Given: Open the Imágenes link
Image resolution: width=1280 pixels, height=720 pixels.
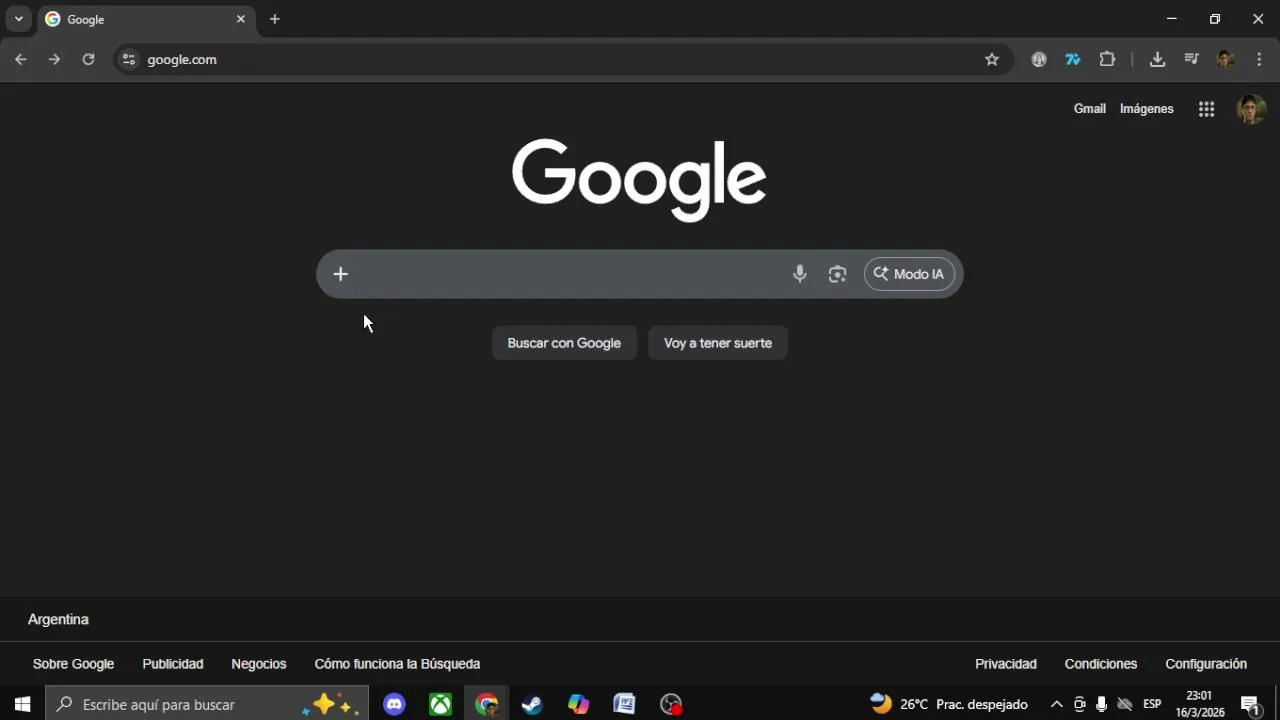Looking at the screenshot, I should (1147, 109).
